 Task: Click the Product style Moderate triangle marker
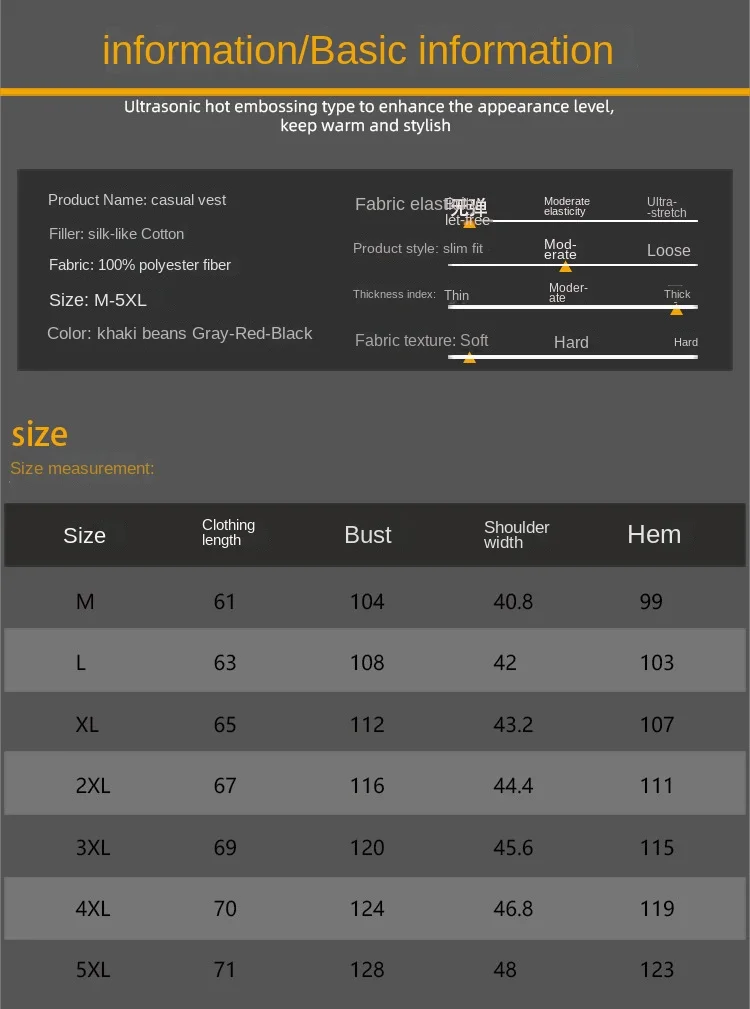pyautogui.click(x=566, y=266)
